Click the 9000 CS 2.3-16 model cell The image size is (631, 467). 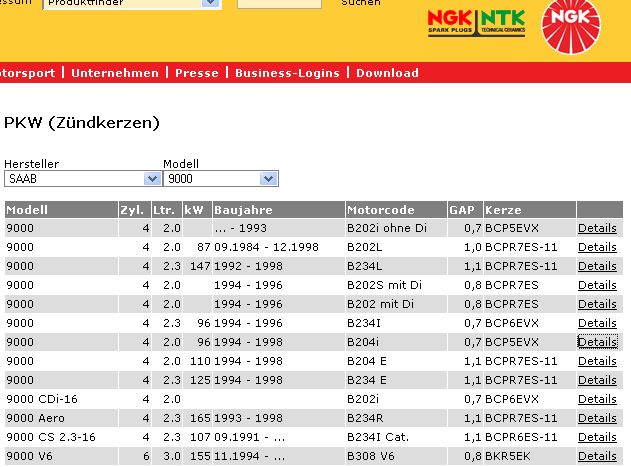click(61, 437)
